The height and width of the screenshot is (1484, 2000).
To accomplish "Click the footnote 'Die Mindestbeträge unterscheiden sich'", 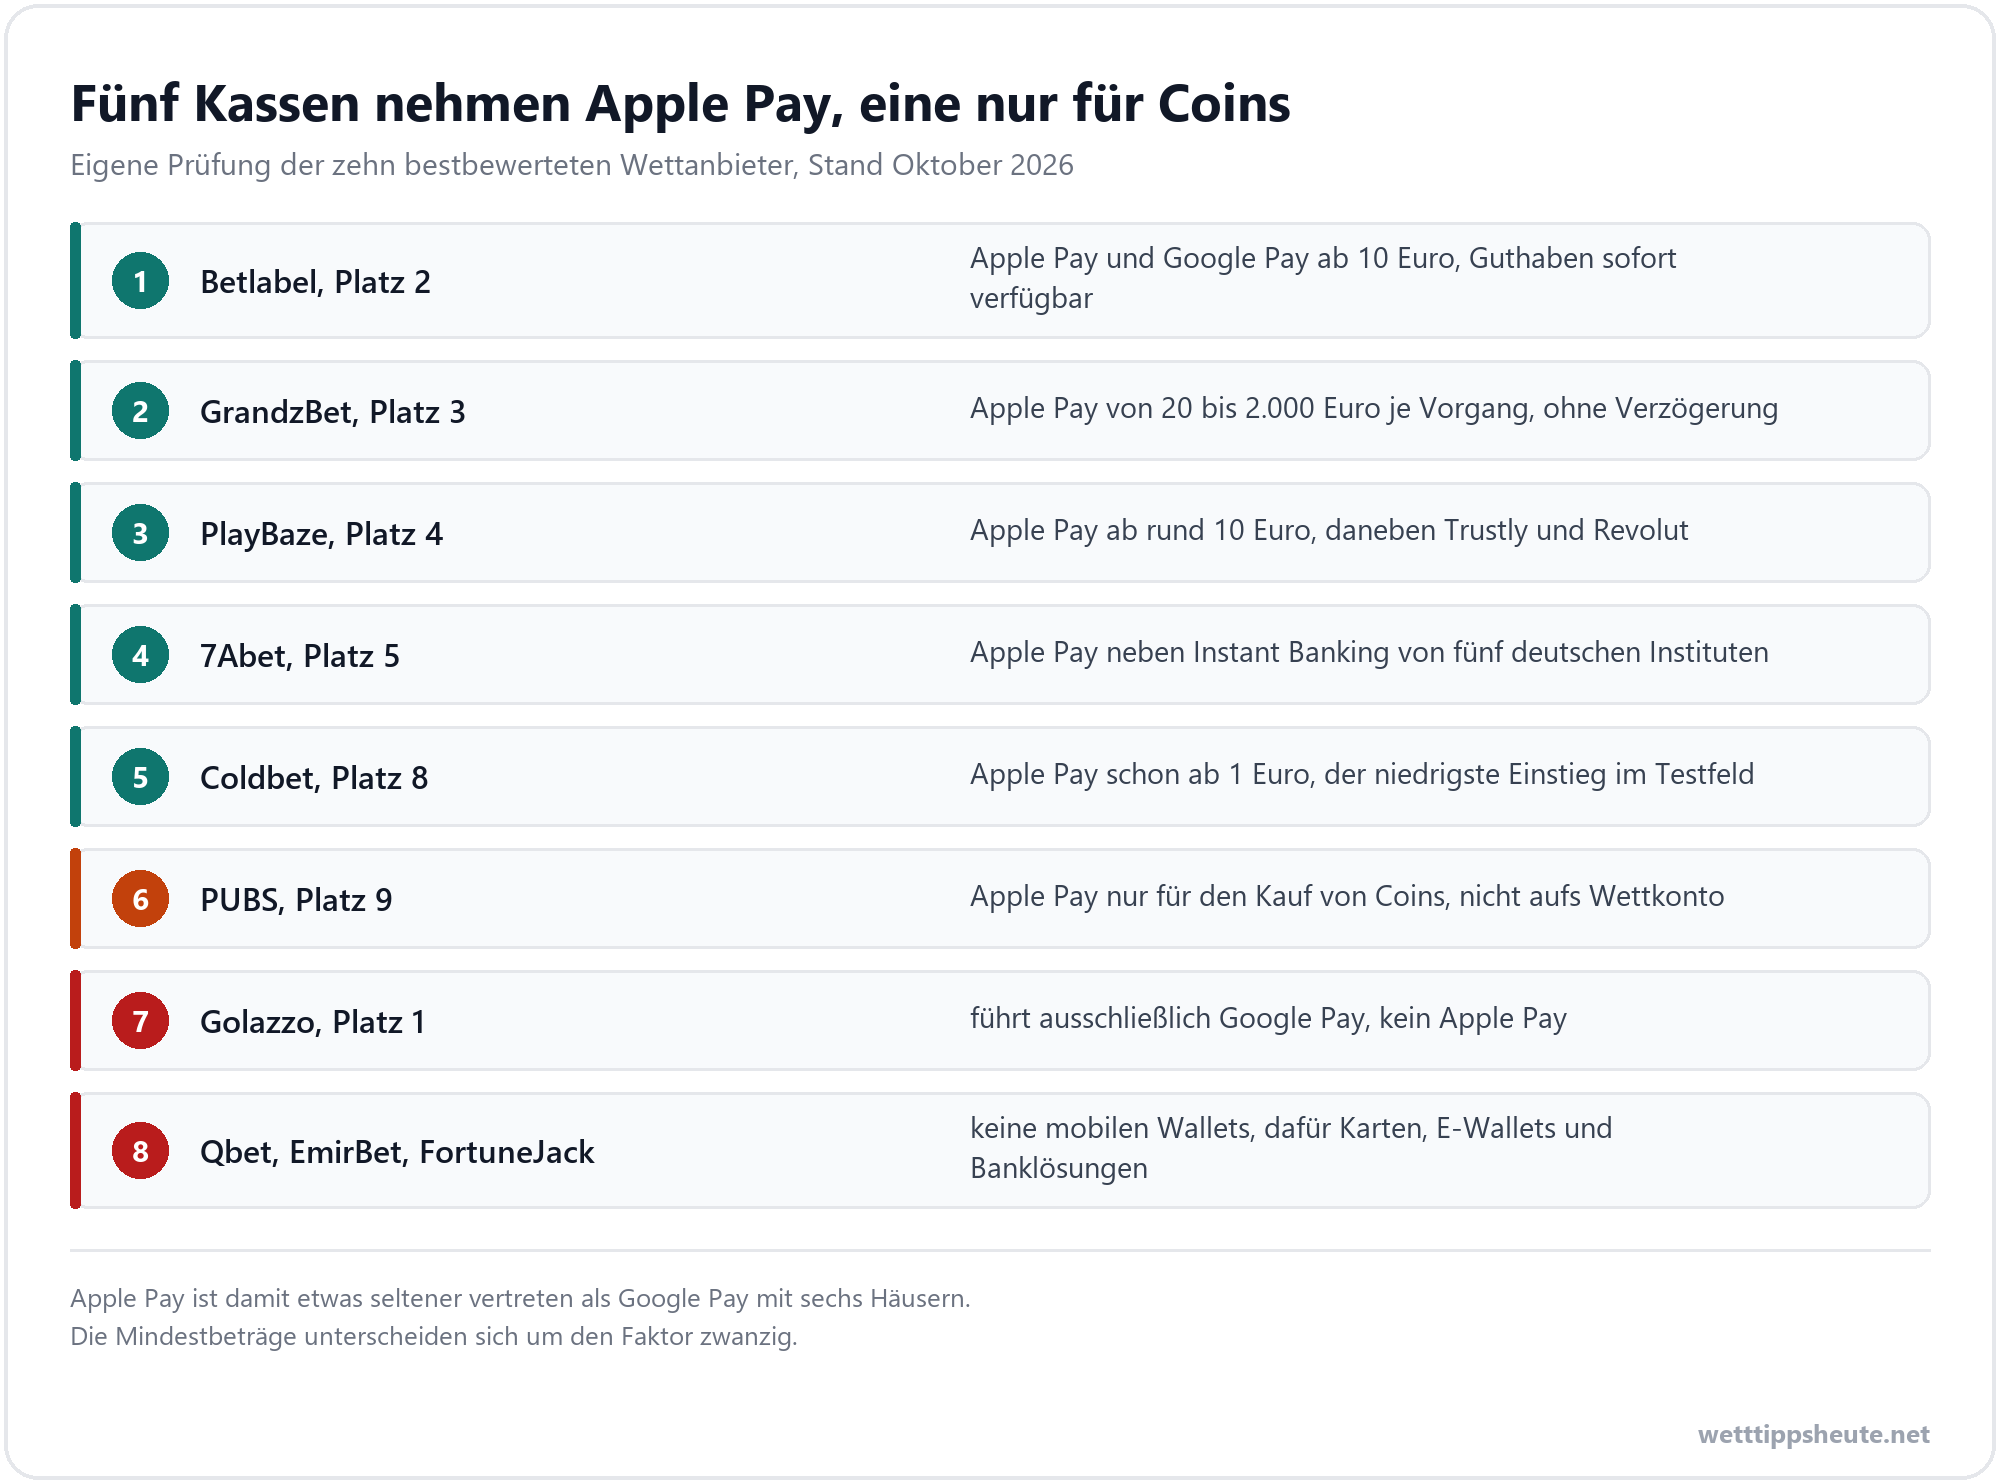I will coord(434,1336).
